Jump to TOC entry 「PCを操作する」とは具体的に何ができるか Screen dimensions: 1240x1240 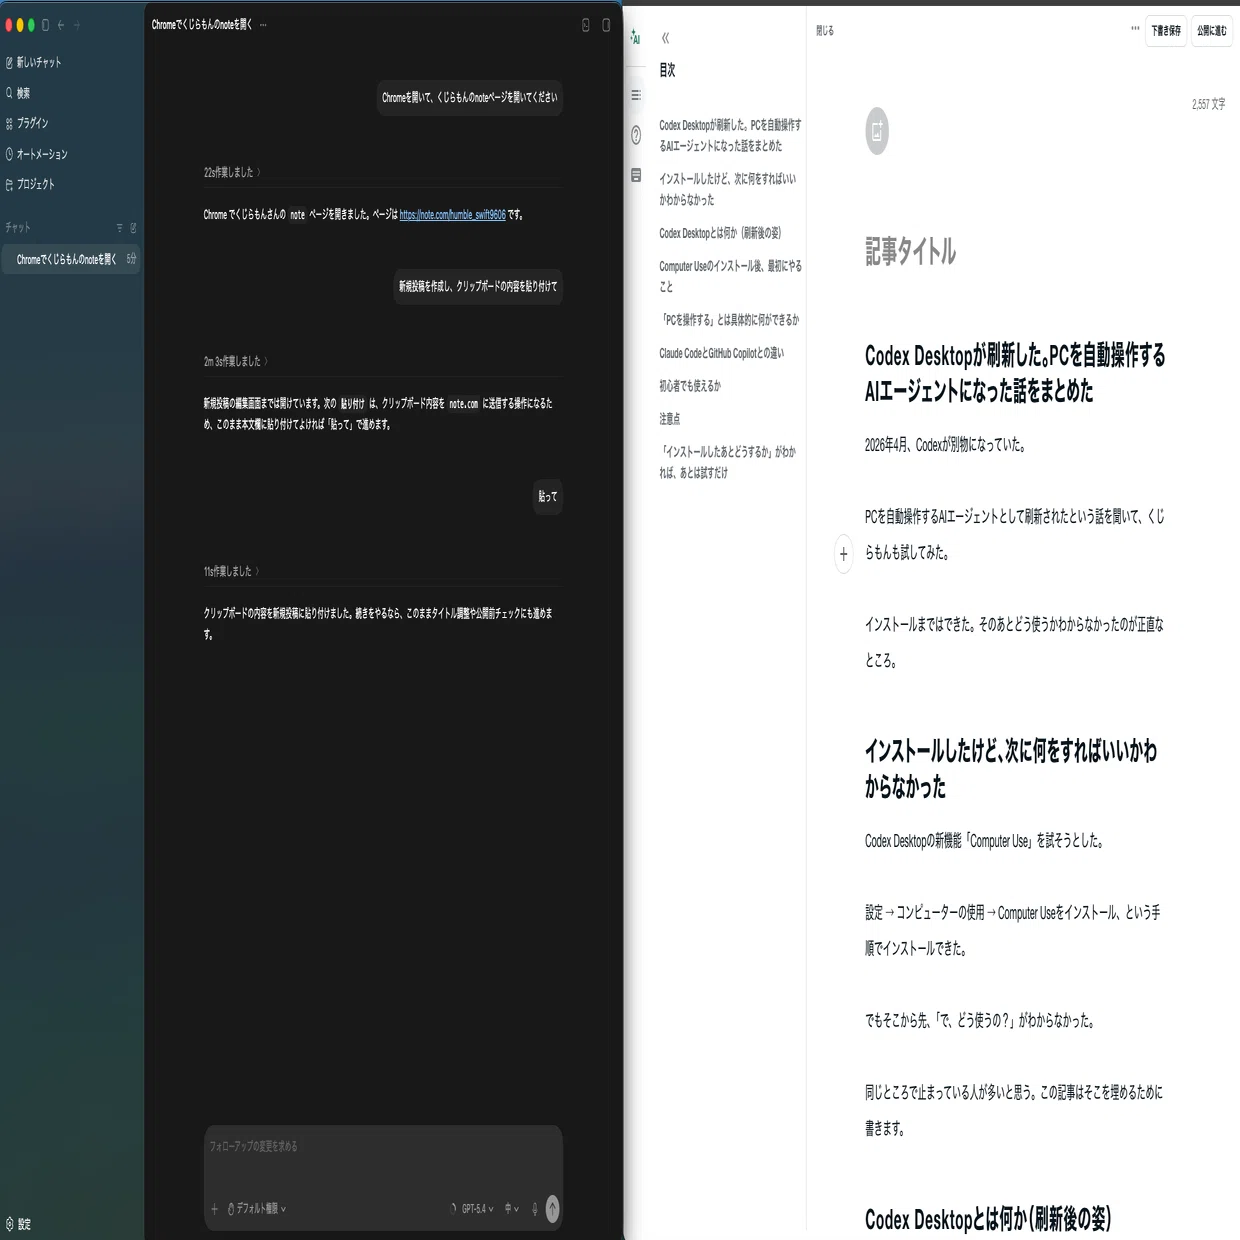click(x=729, y=320)
